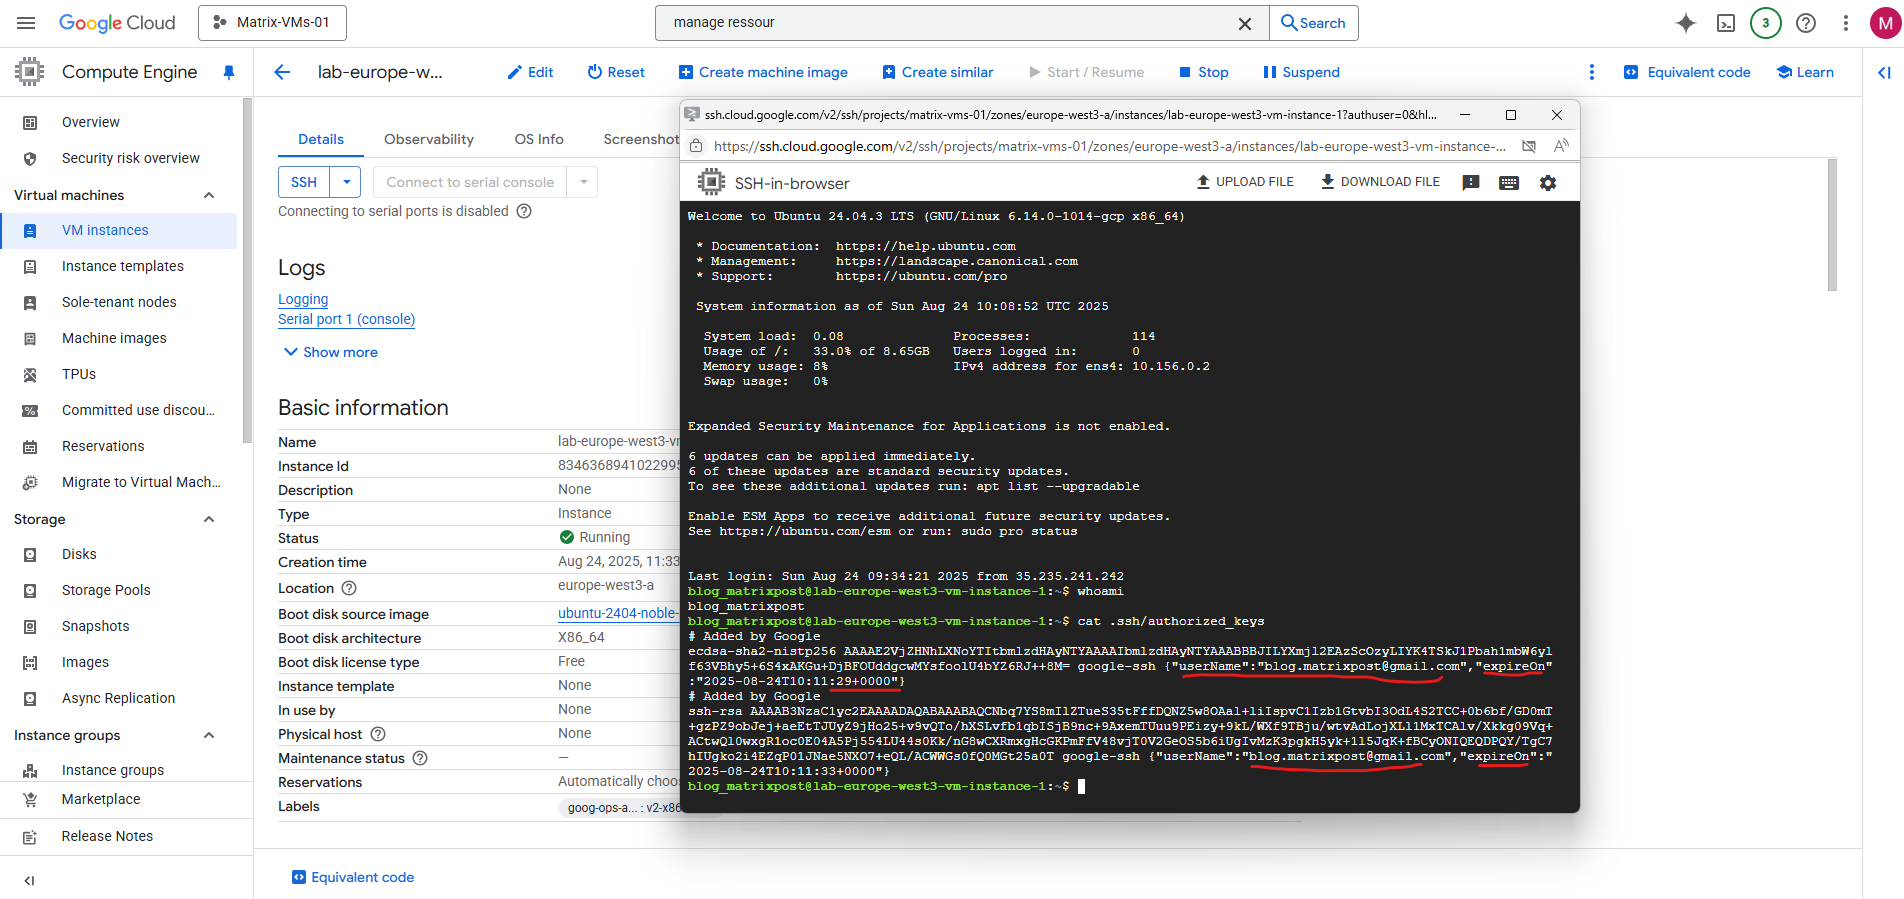This screenshot has height=899, width=1904.
Task: Click Location info help icon
Action: (x=349, y=588)
